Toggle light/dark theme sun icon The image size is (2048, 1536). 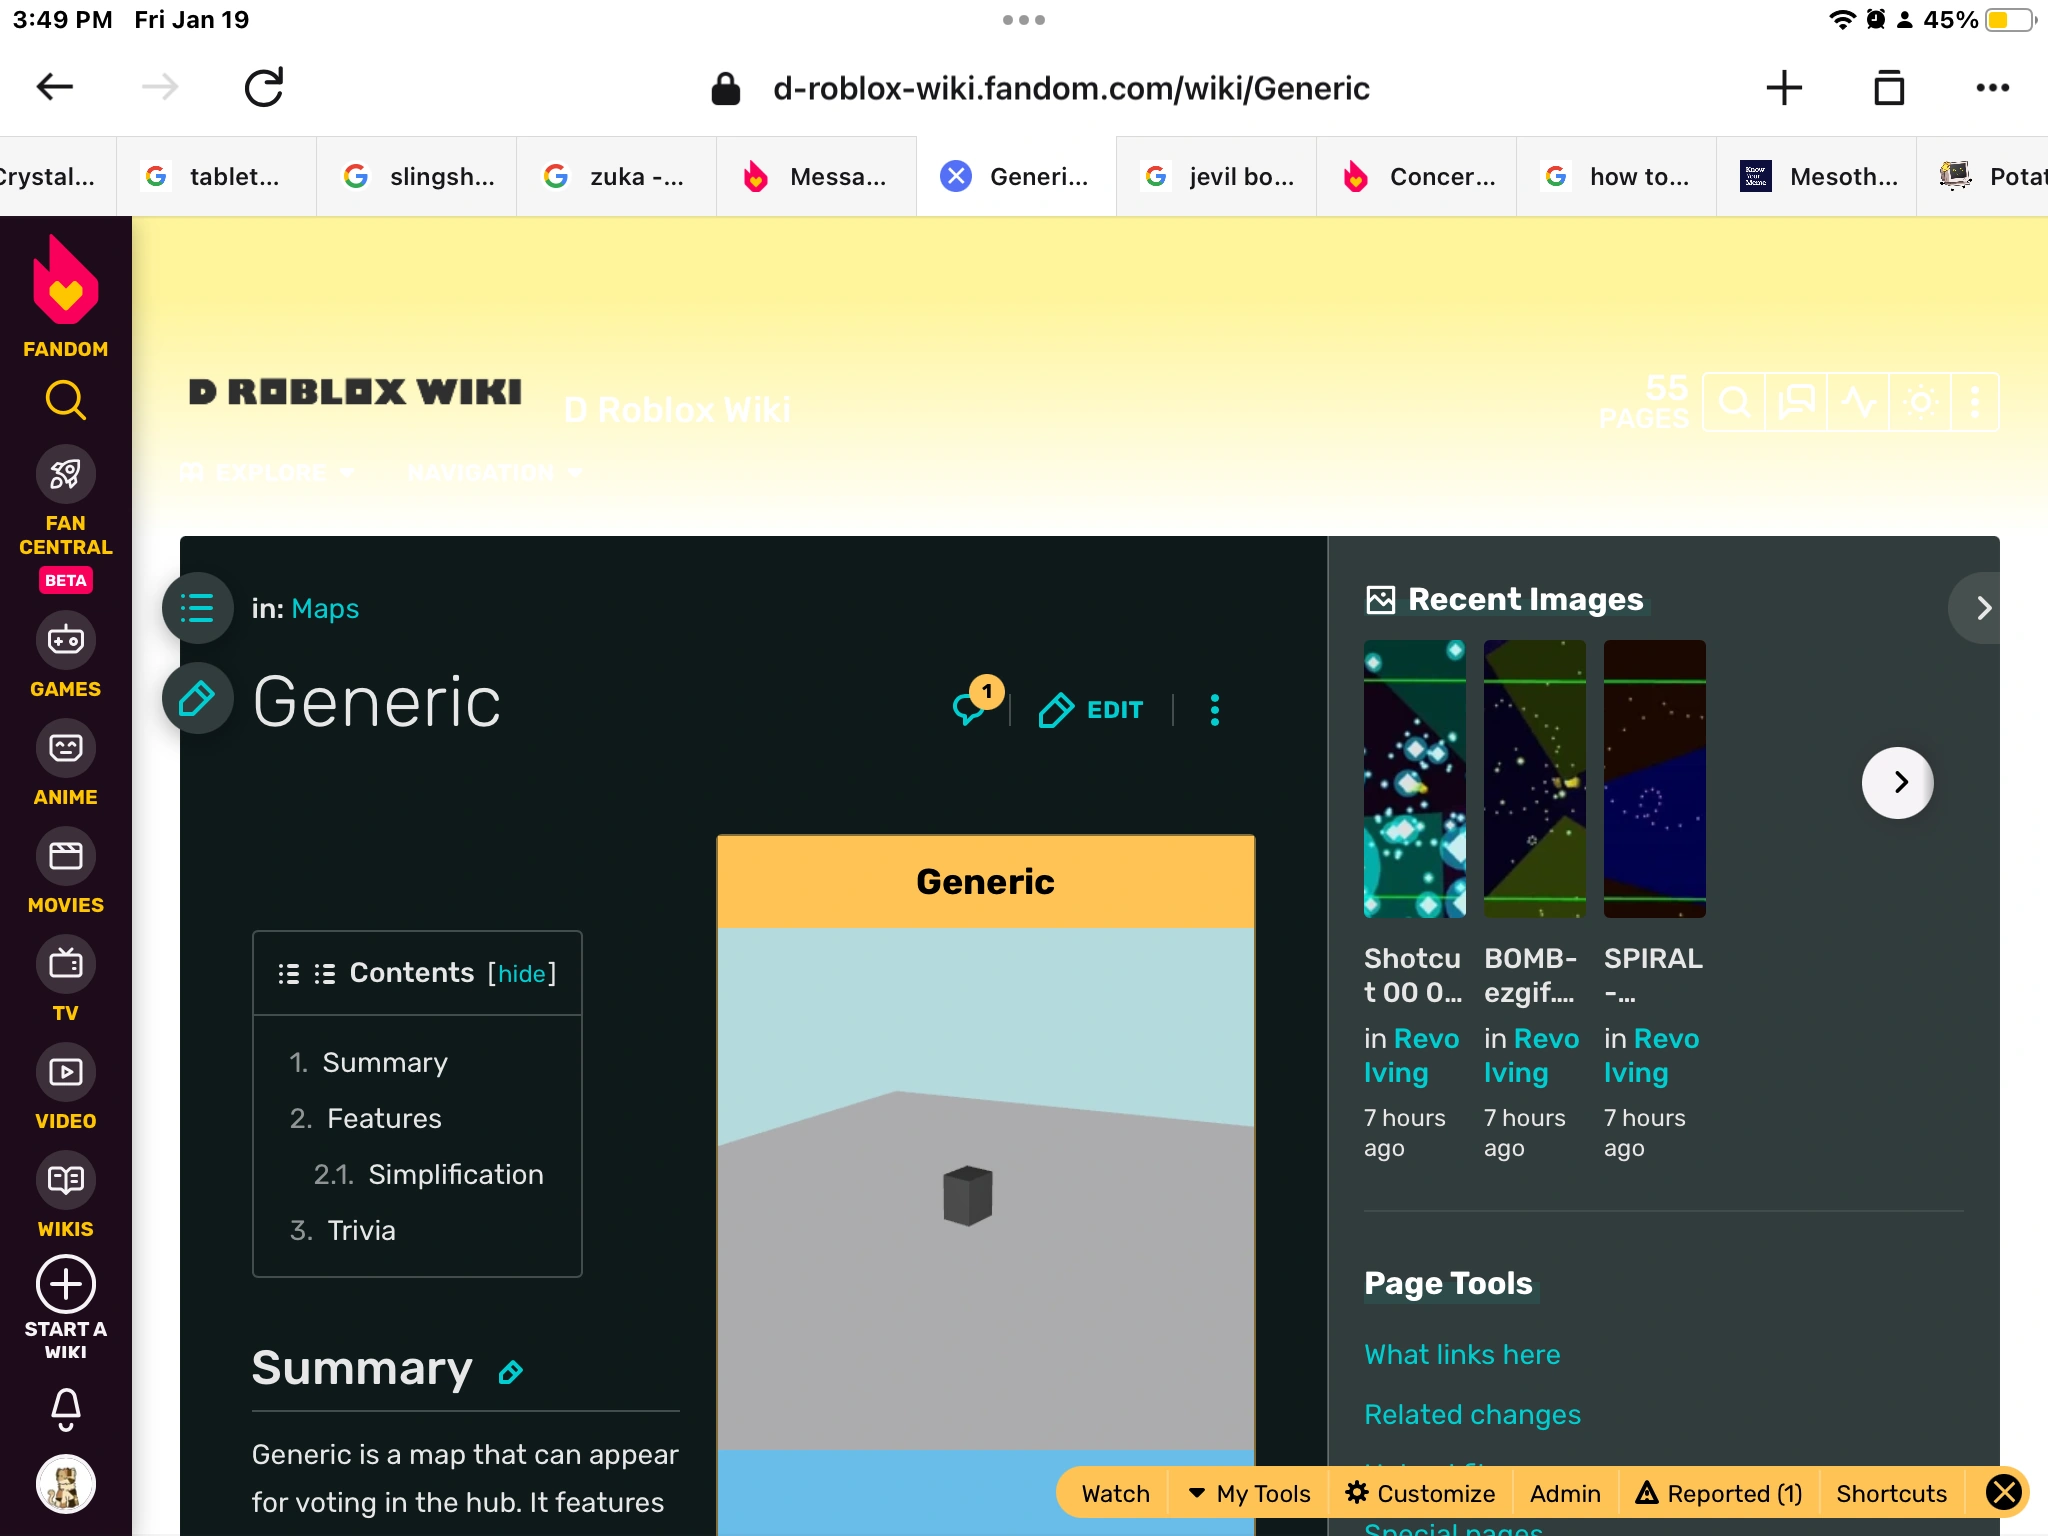coord(1921,402)
